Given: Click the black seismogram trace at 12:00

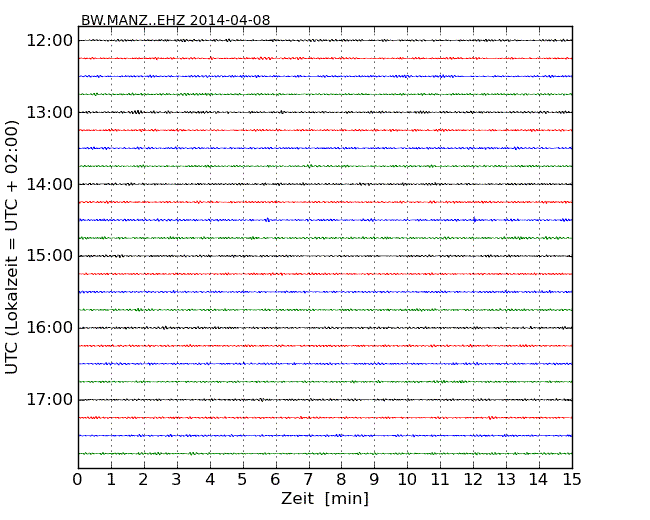Looking at the screenshot, I should coord(325,41).
